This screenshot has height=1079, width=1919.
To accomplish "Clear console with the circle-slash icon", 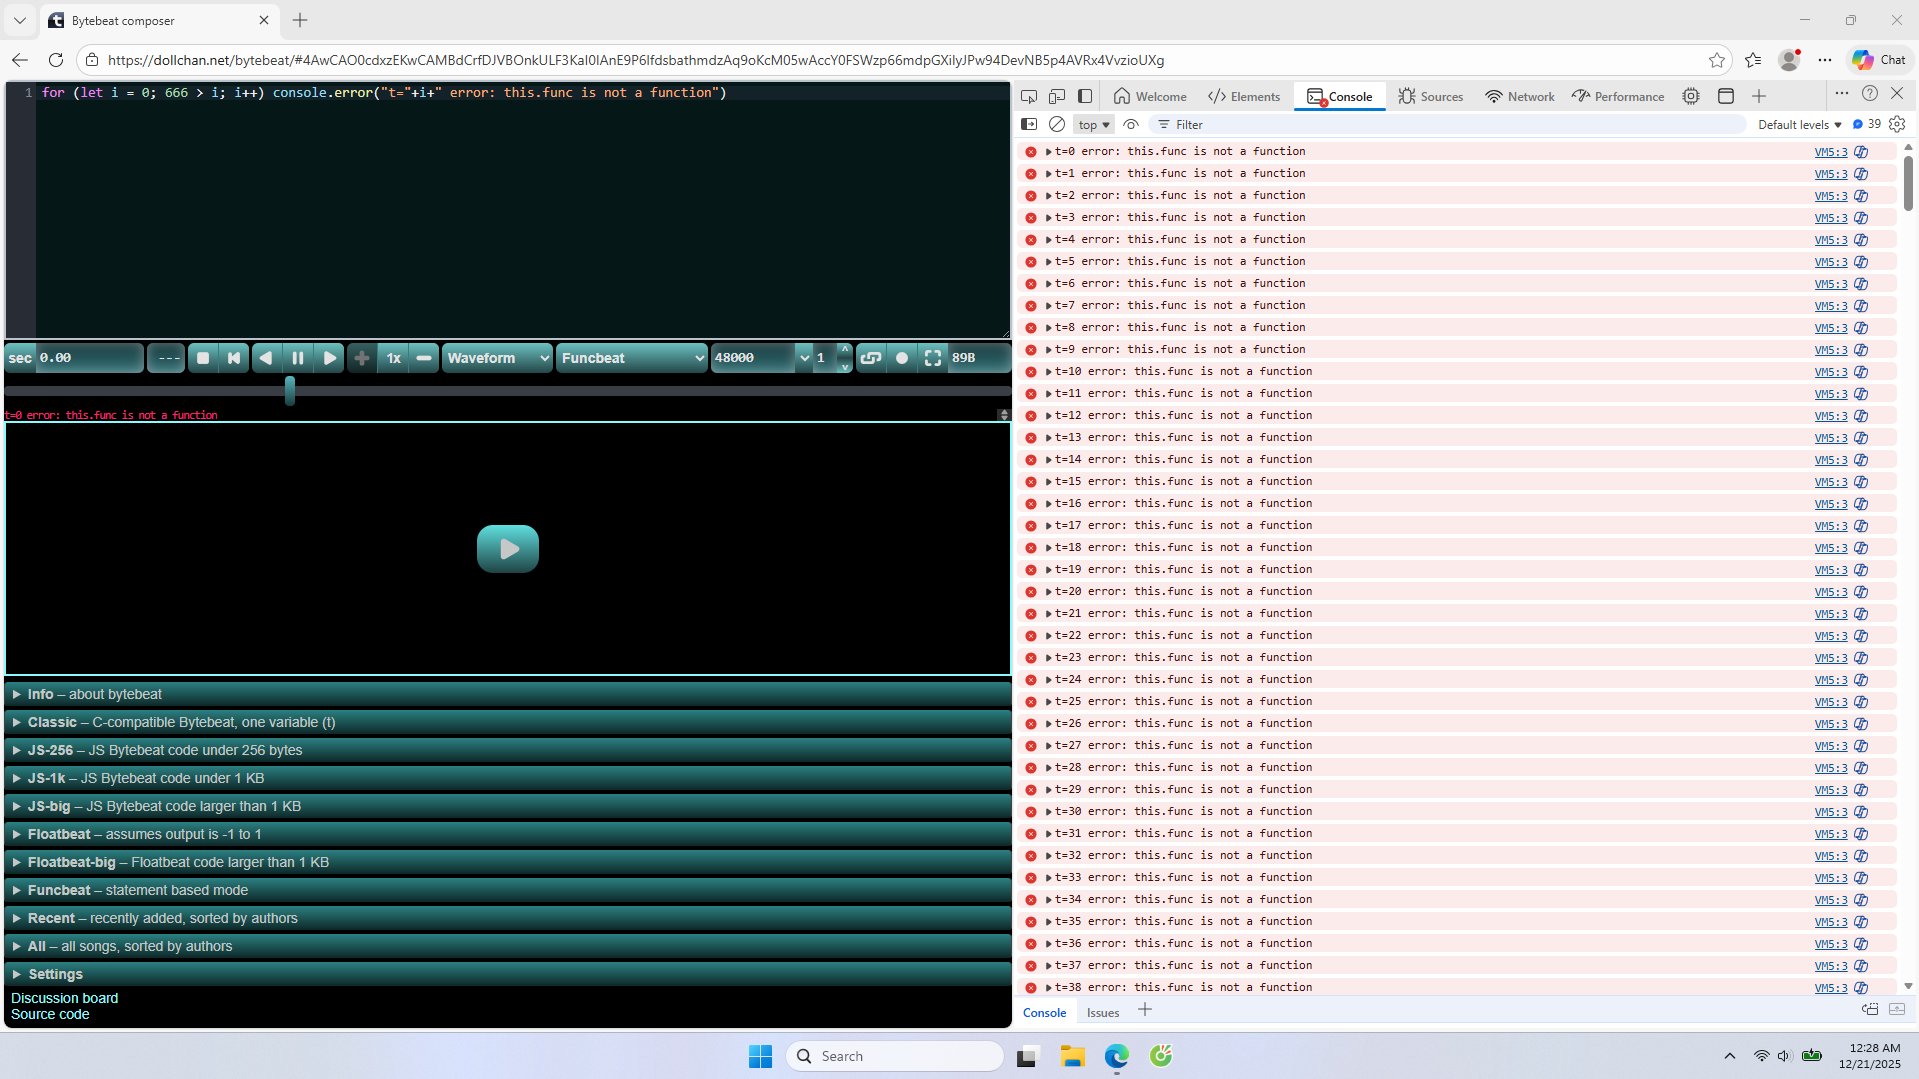I will coord(1057,124).
